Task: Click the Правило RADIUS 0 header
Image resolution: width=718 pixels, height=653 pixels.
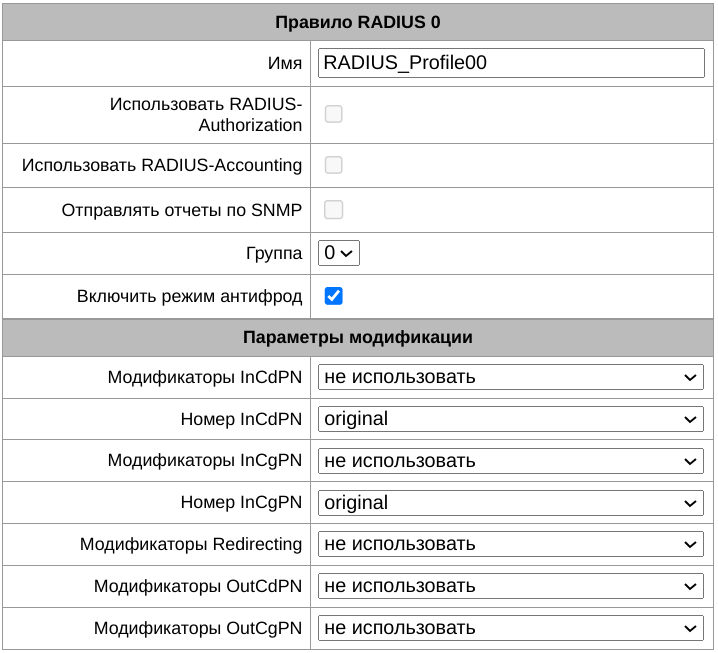Action: pyautogui.click(x=358, y=21)
